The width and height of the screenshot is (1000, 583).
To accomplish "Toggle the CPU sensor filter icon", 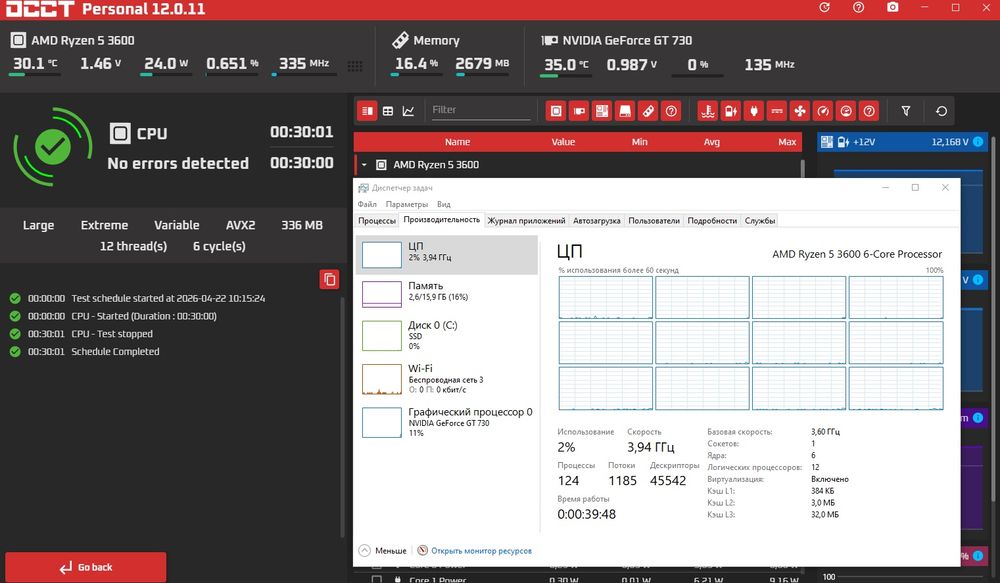I will (x=556, y=111).
